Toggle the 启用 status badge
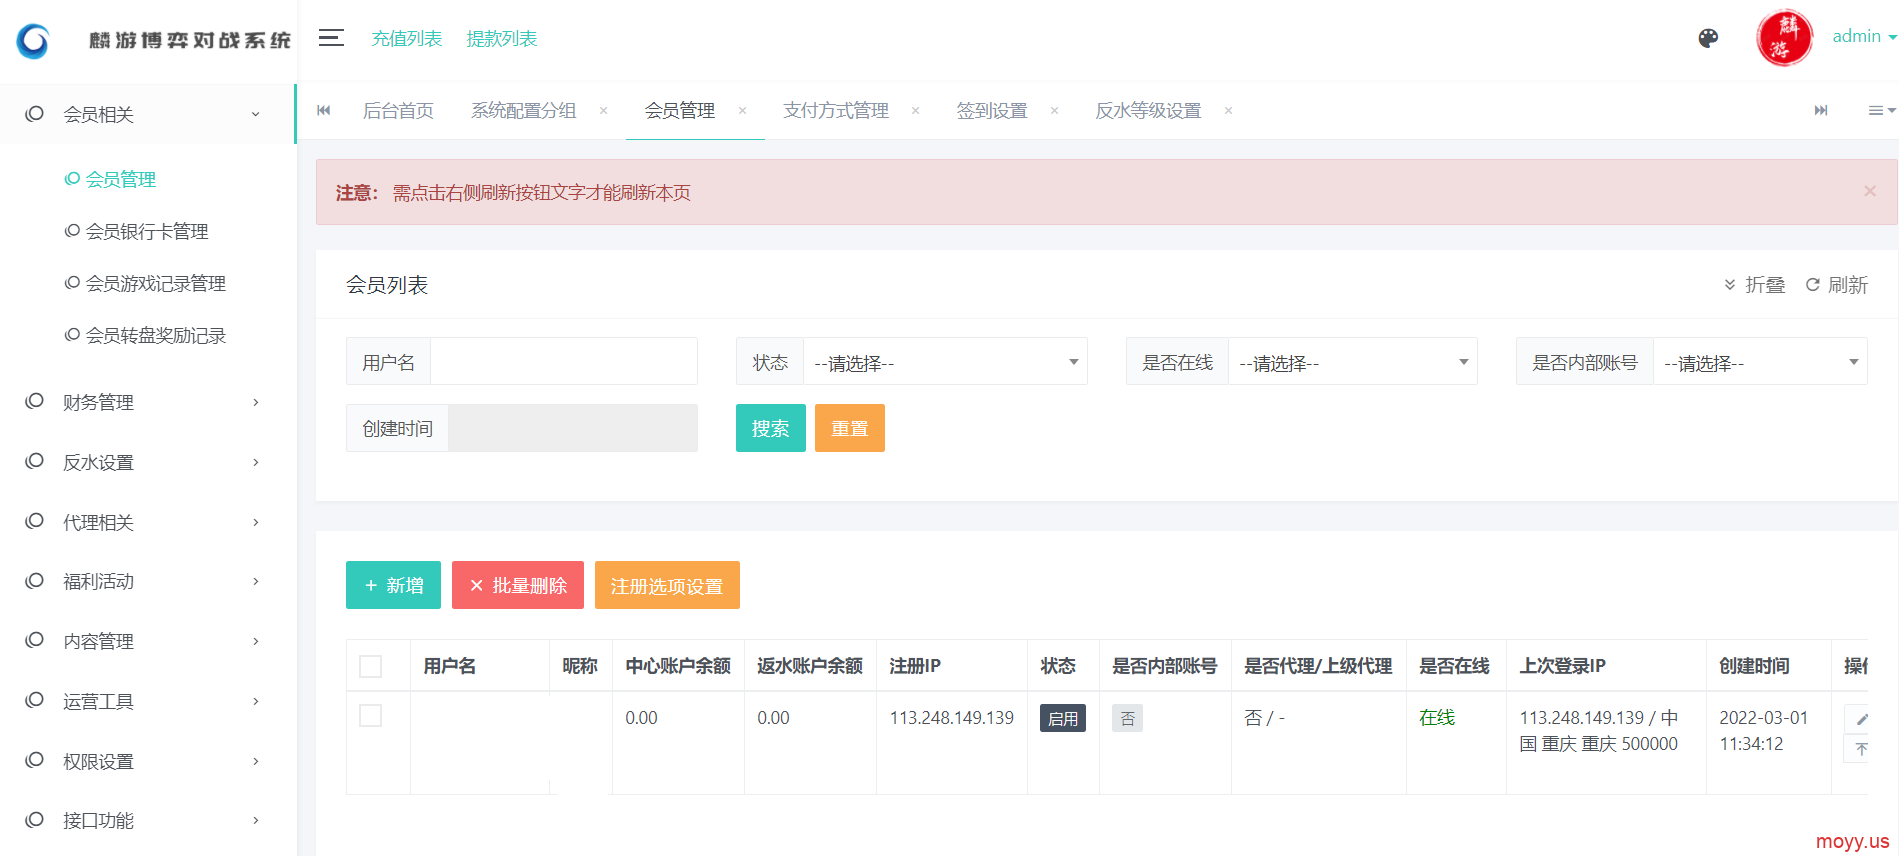Viewport: 1899px width, 856px height. coord(1063,718)
